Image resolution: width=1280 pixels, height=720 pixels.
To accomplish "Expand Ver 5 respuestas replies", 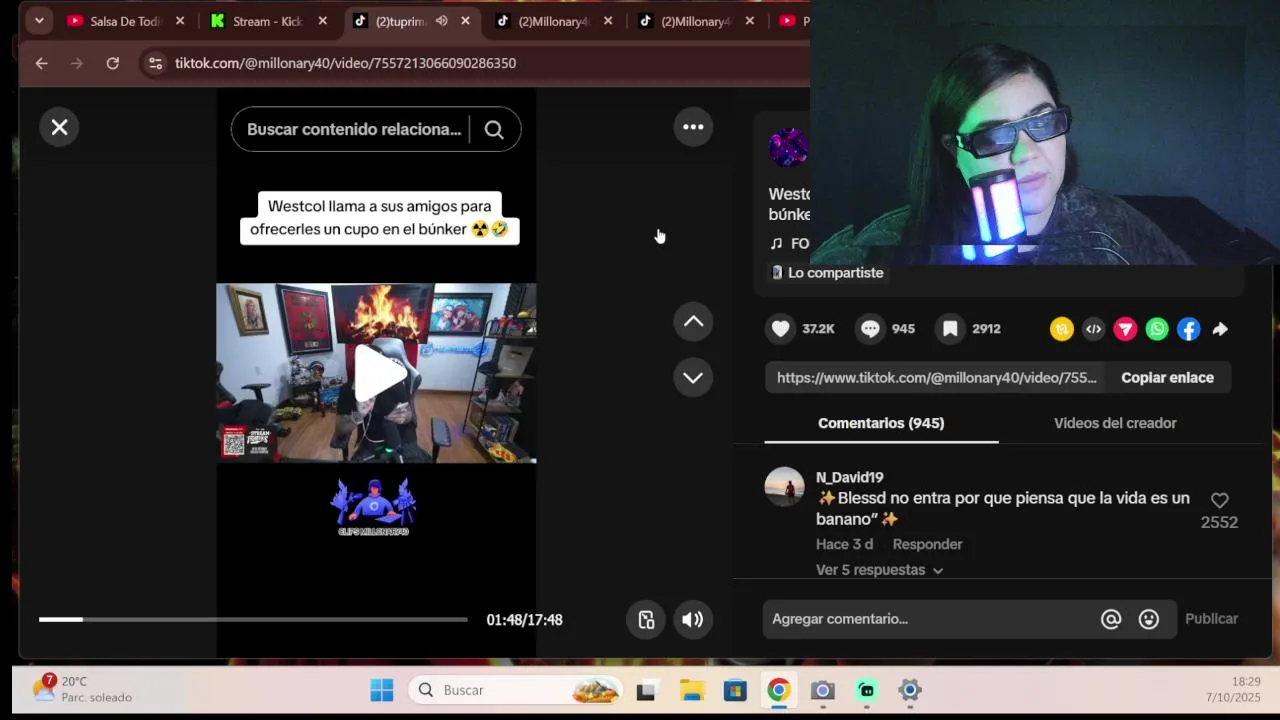I will 879,570.
